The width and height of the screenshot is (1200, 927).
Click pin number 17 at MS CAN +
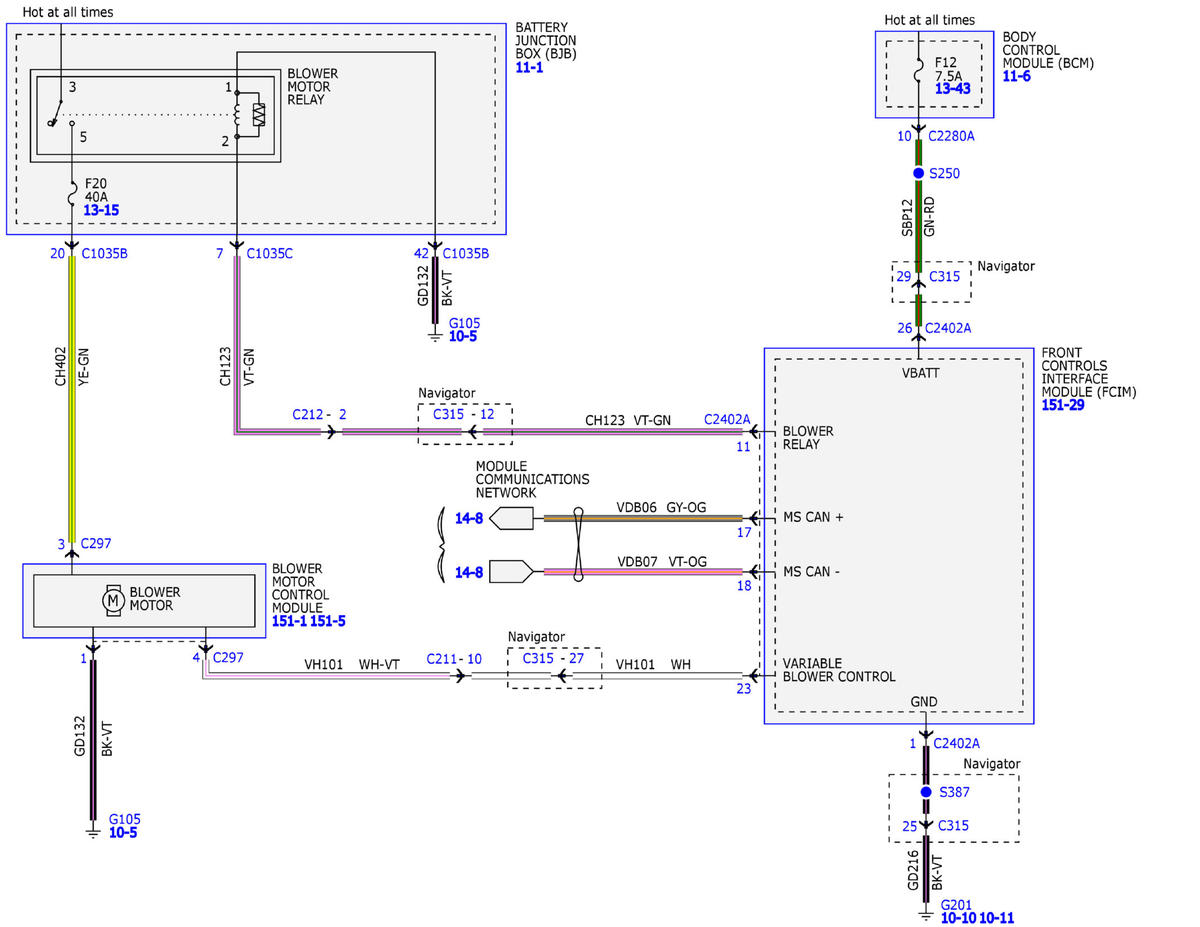743,533
